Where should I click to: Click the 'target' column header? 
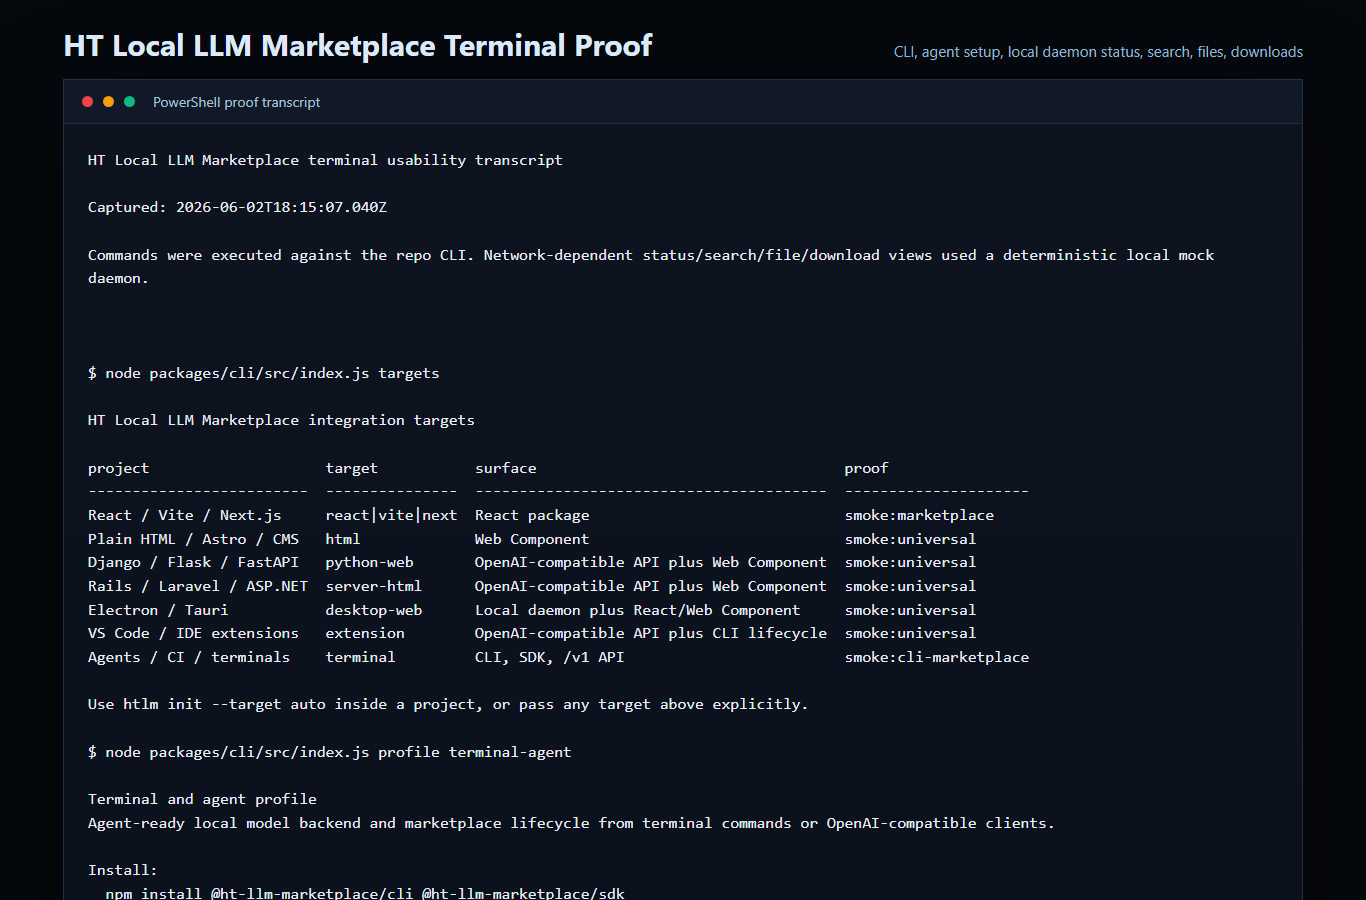tap(352, 468)
